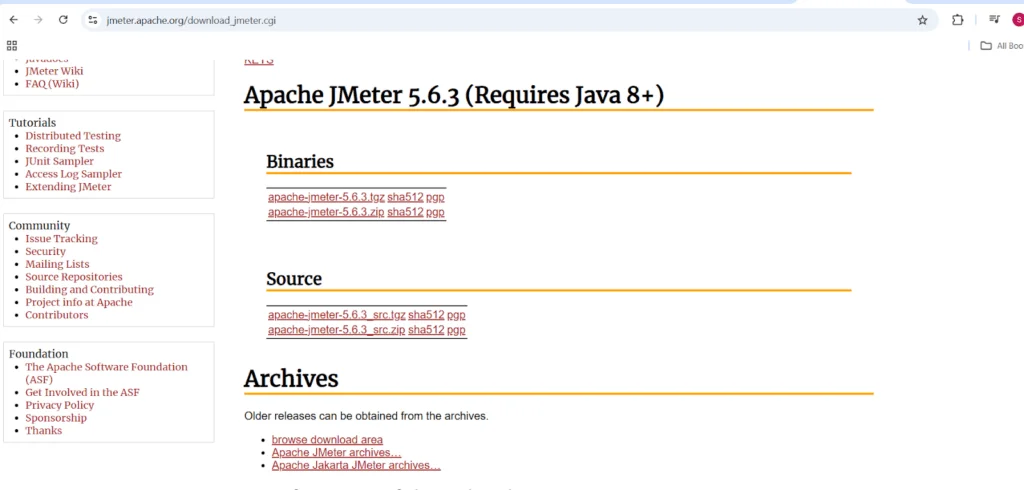The image size is (1024, 490).
Task: Open pgp for apache-jmeter-5.6.3_src.tgz
Action: pyautogui.click(x=456, y=315)
